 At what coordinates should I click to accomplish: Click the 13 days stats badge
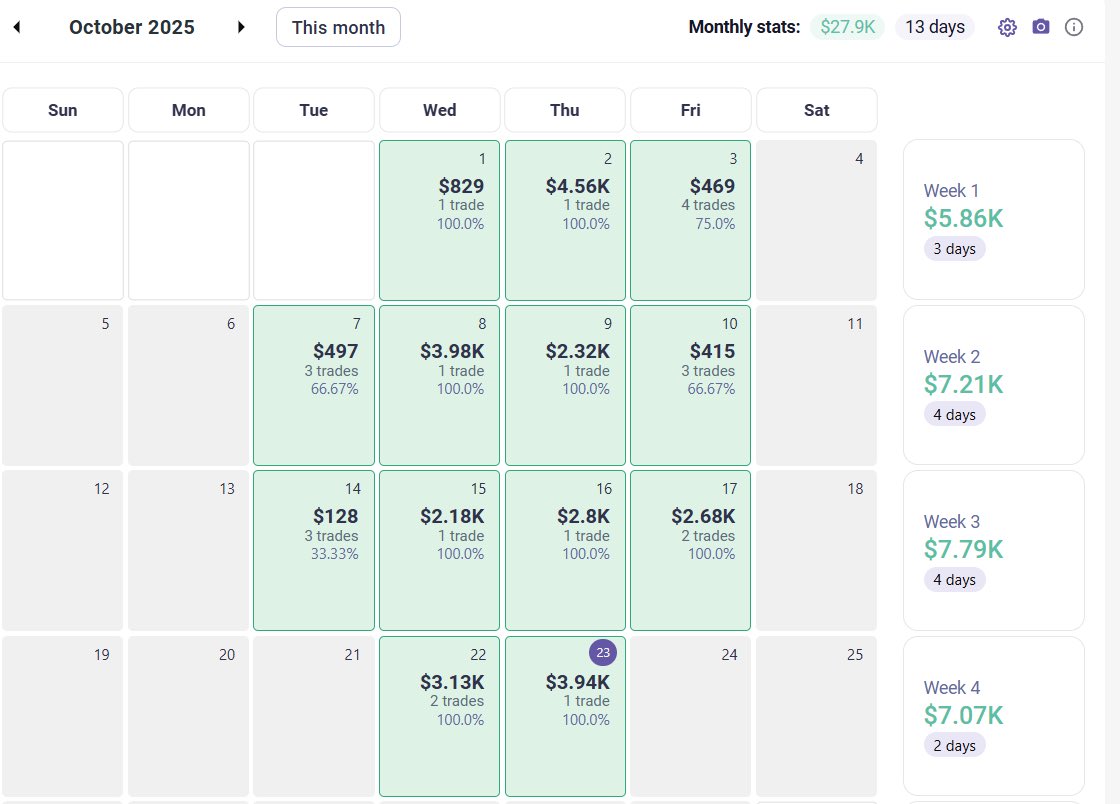click(x=935, y=27)
